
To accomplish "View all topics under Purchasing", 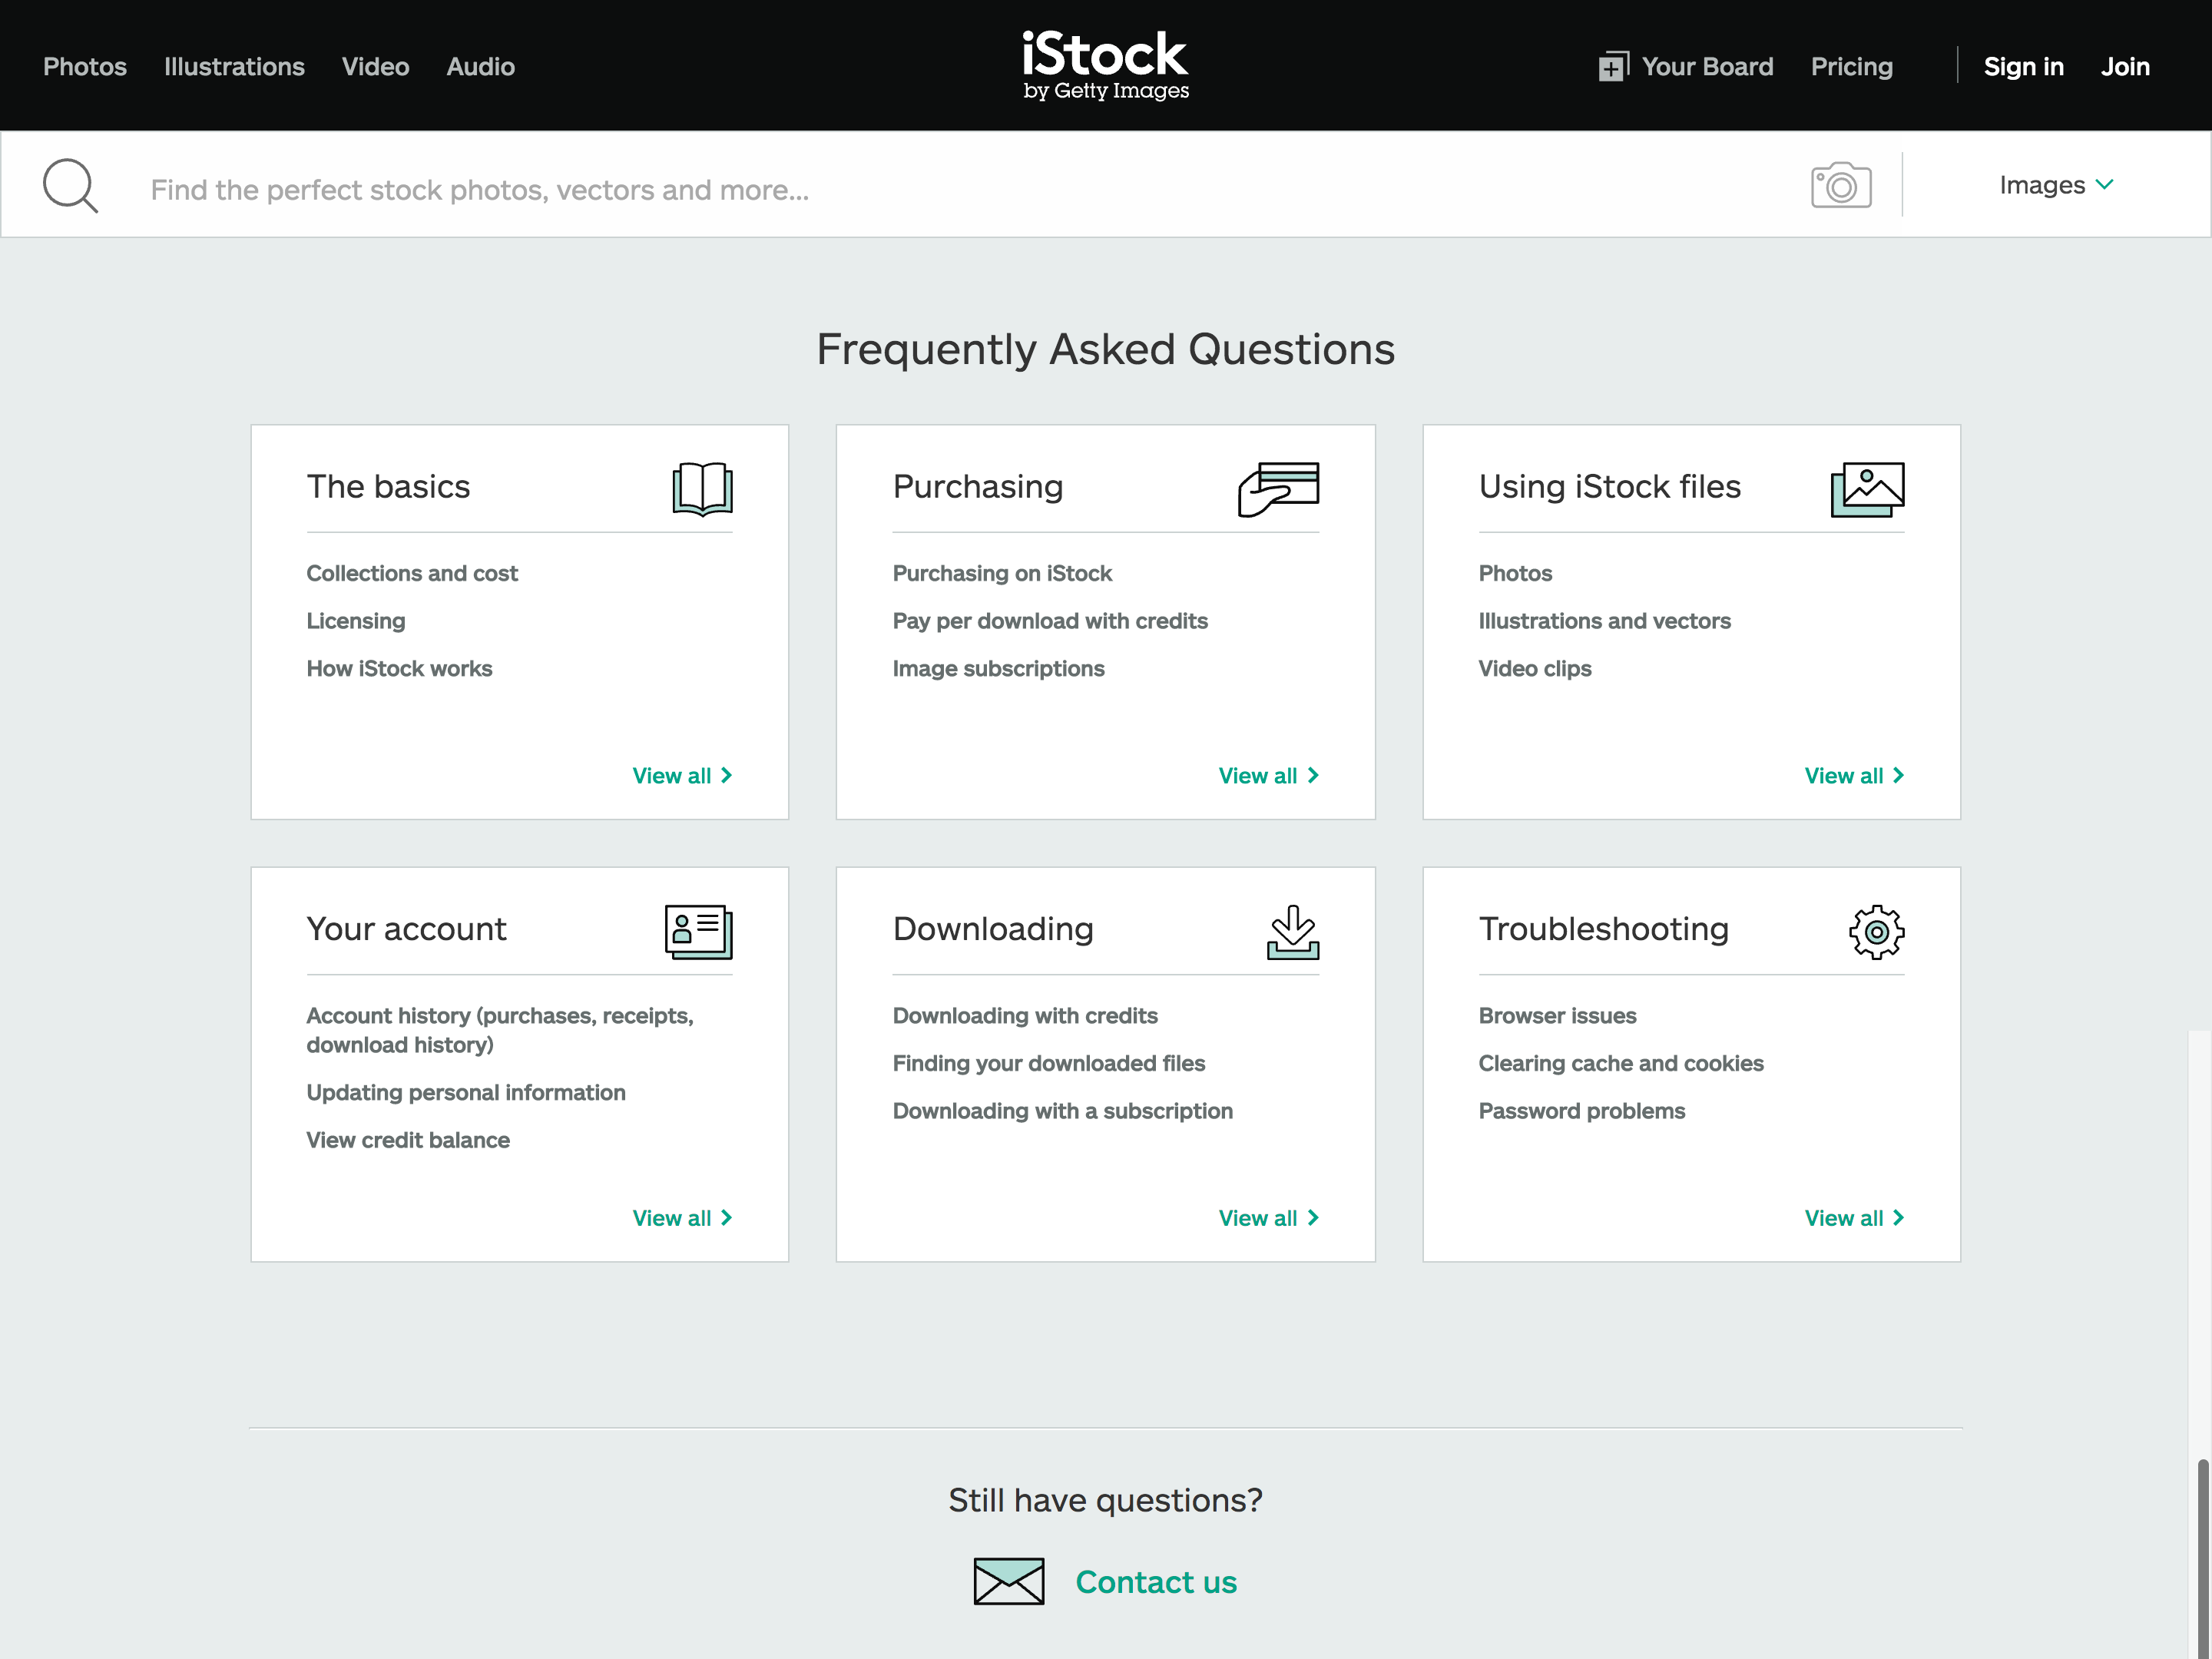I will (1268, 776).
